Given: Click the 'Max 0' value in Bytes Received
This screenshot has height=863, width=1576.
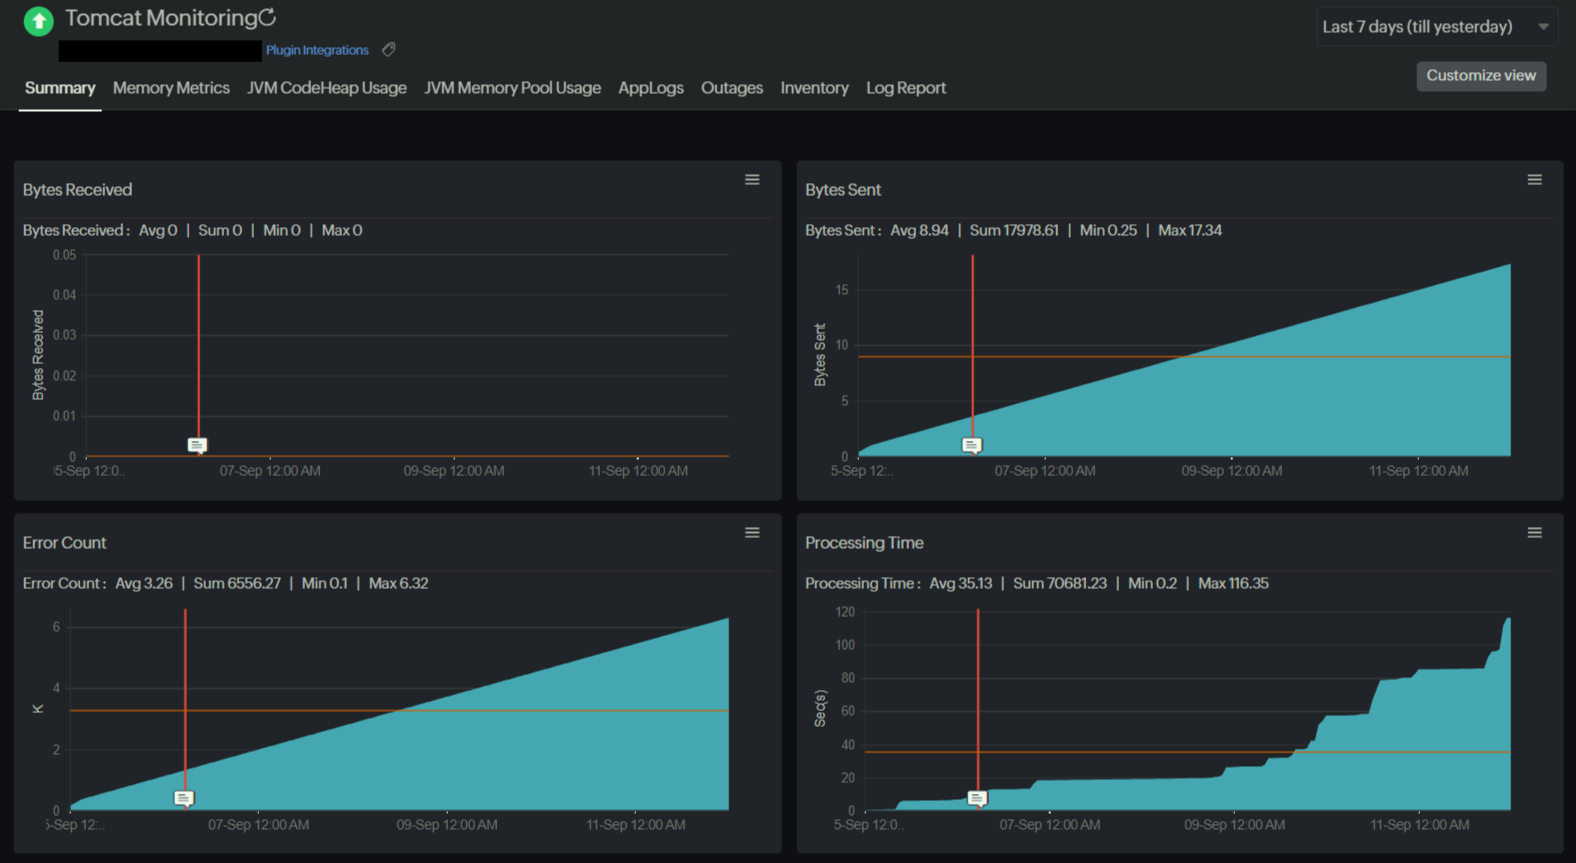Looking at the screenshot, I should (342, 230).
